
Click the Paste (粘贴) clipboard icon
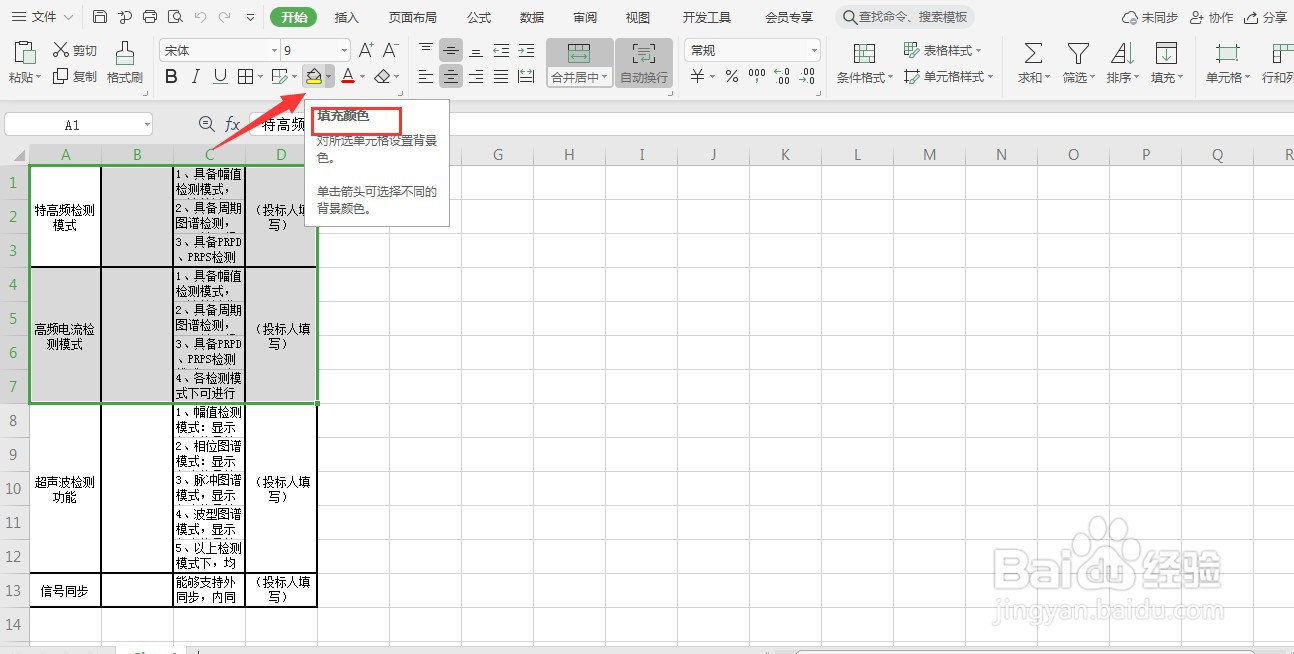point(26,54)
